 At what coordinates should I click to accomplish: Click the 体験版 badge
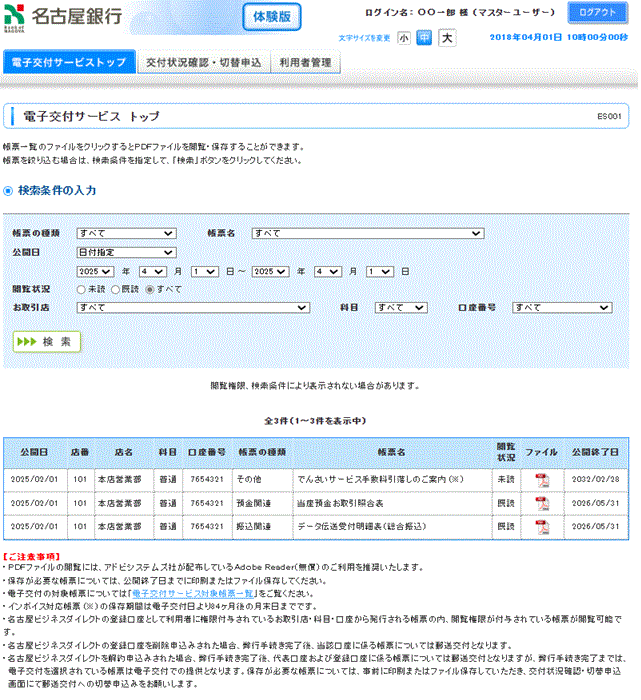coord(272,17)
